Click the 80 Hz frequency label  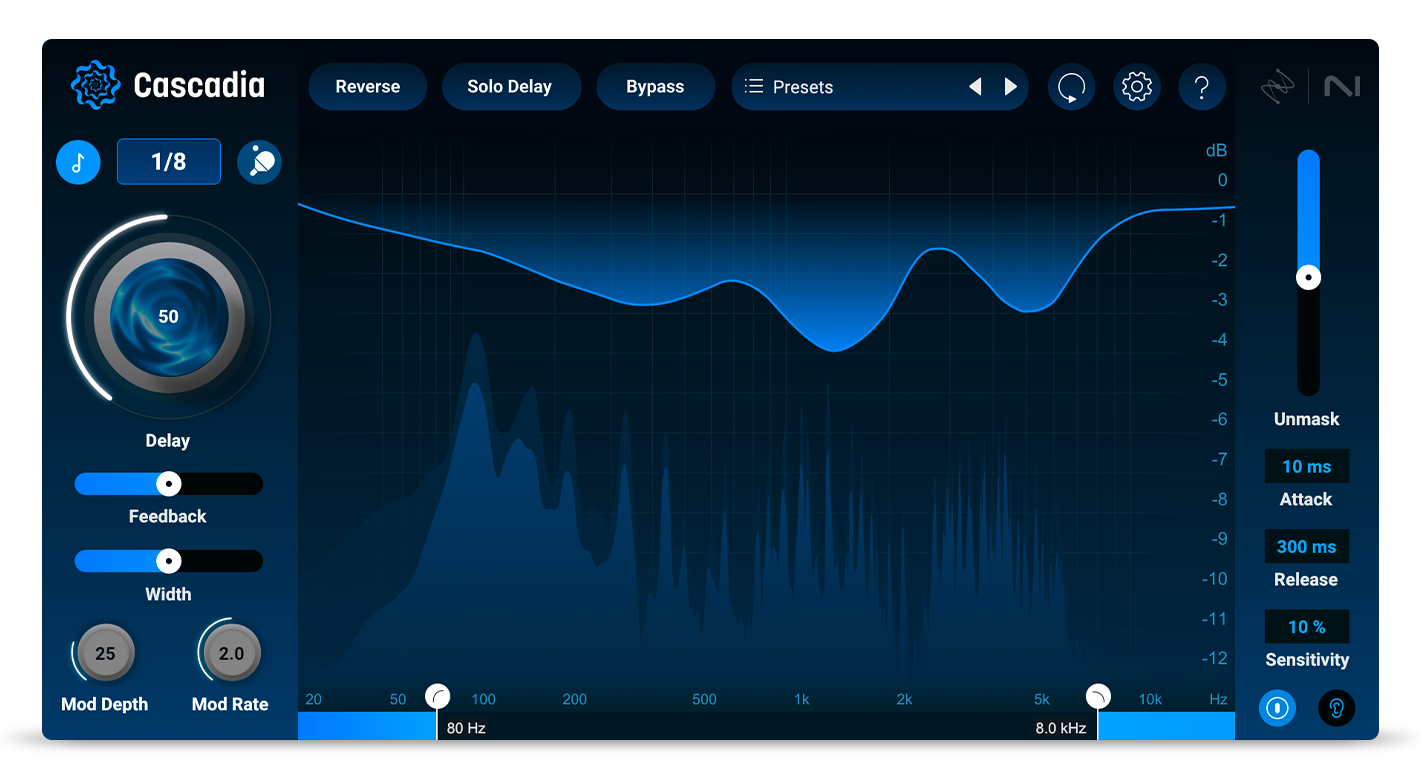coord(466,728)
